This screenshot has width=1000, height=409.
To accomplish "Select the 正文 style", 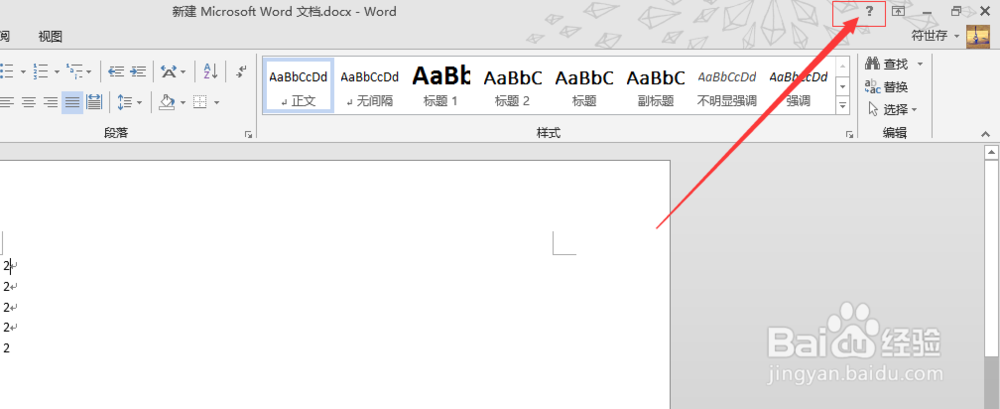I will click(298, 86).
